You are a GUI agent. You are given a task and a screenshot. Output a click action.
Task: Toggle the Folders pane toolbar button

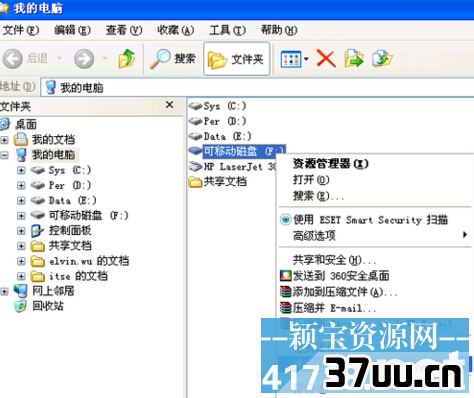[x=236, y=59]
